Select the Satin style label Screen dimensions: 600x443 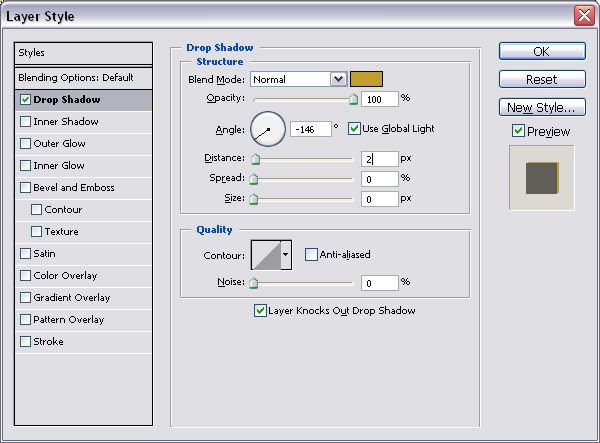click(44, 254)
